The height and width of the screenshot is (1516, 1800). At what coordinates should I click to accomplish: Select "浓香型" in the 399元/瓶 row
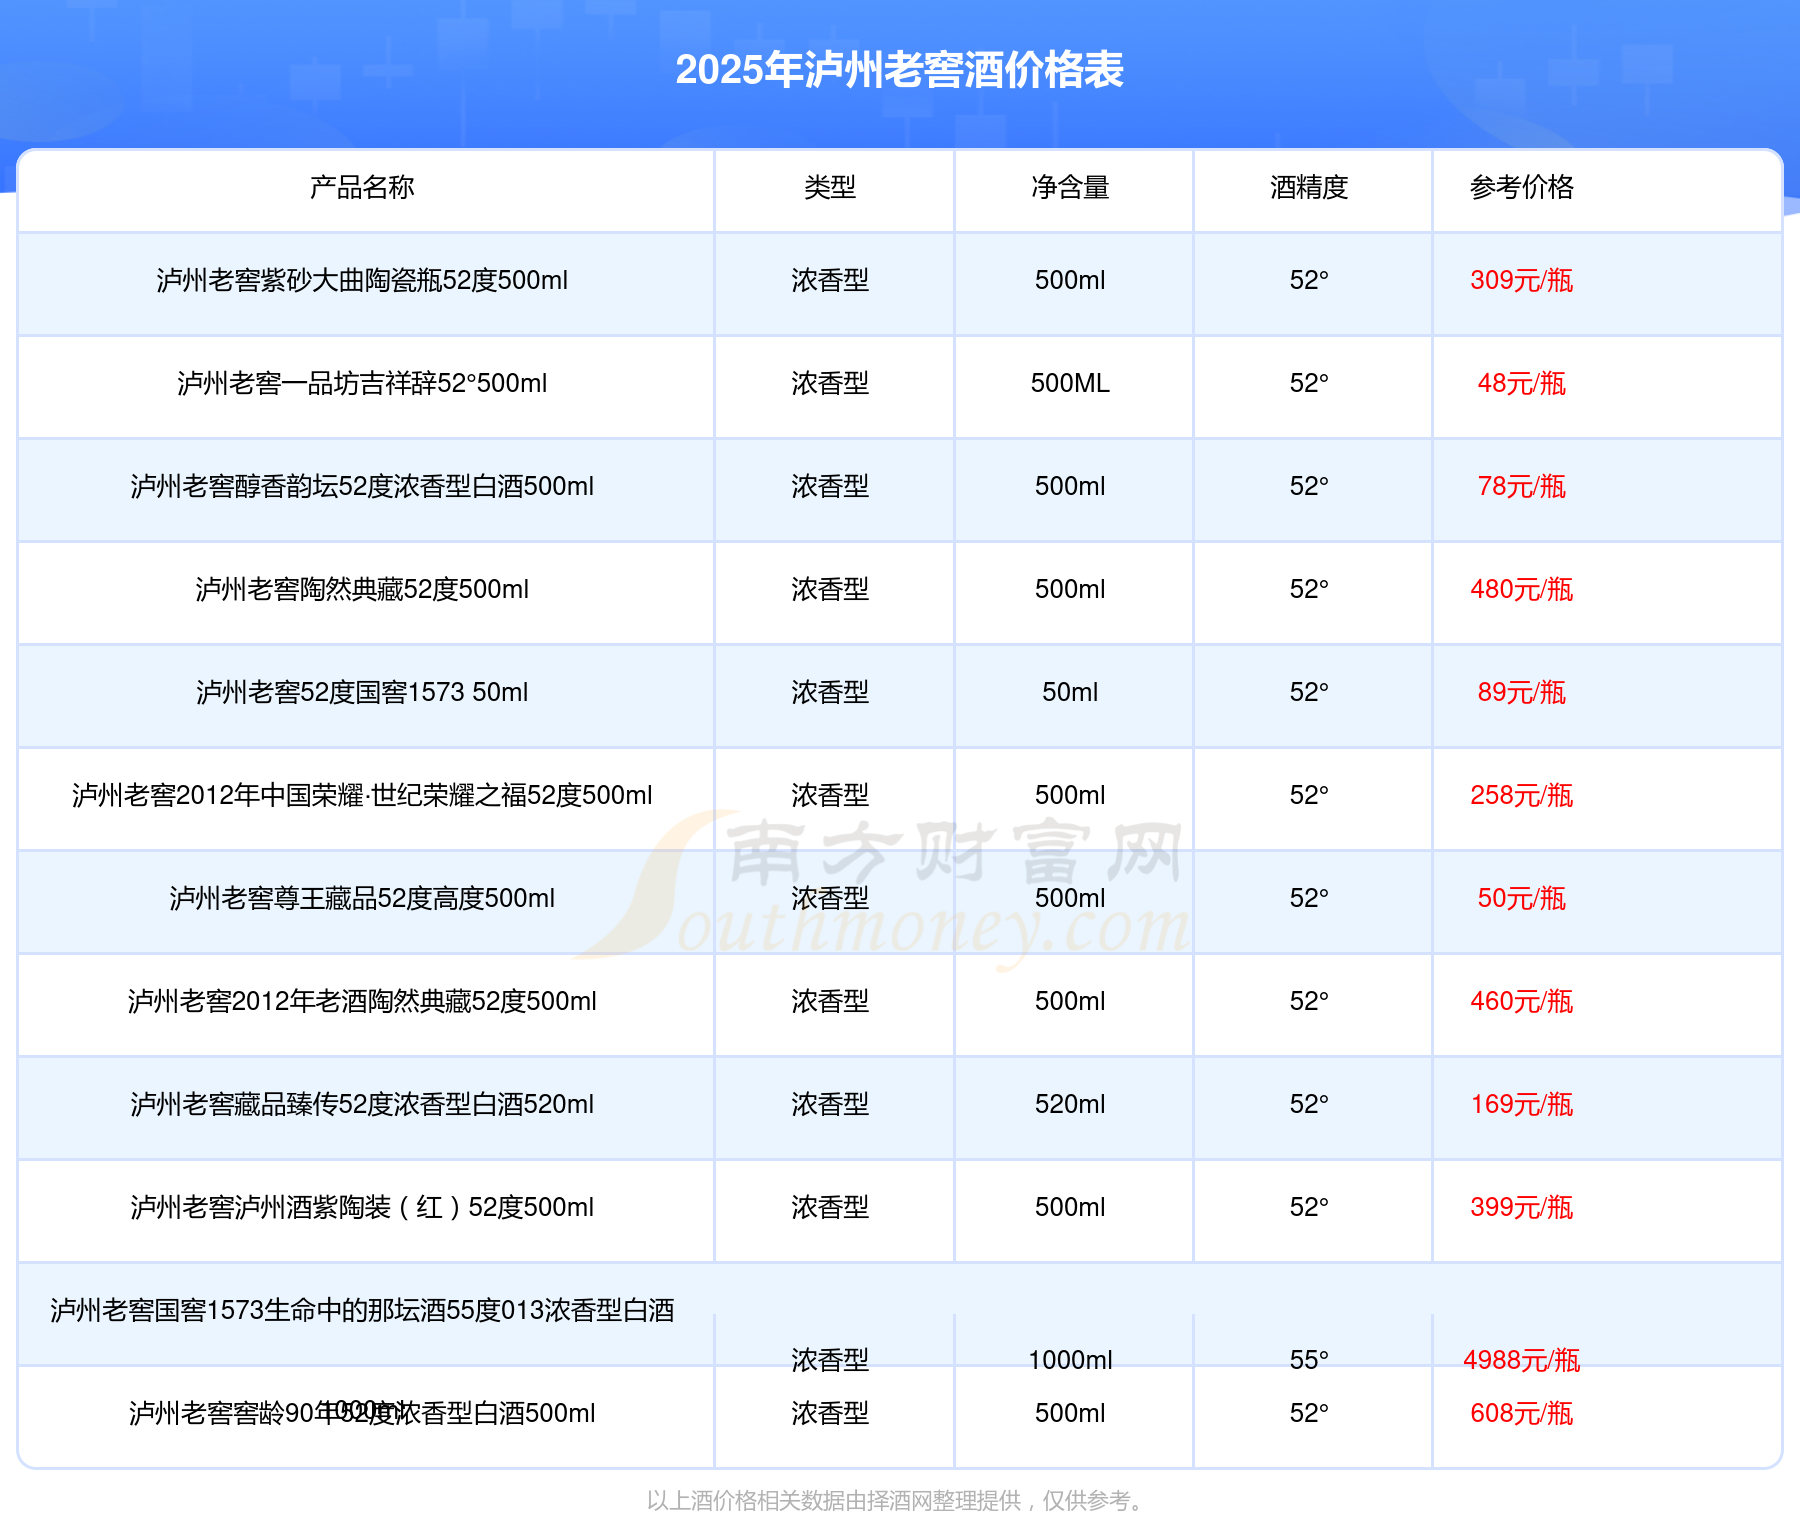point(830,1207)
